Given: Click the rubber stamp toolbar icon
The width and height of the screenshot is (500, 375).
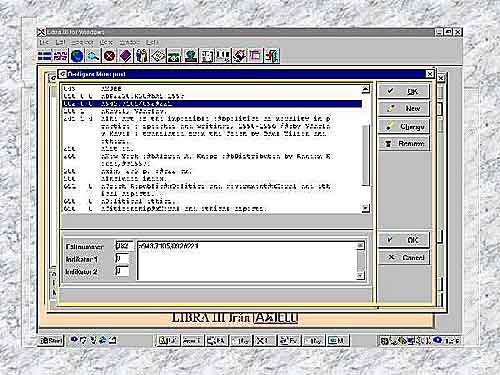Looking at the screenshot, I should tap(190, 56).
